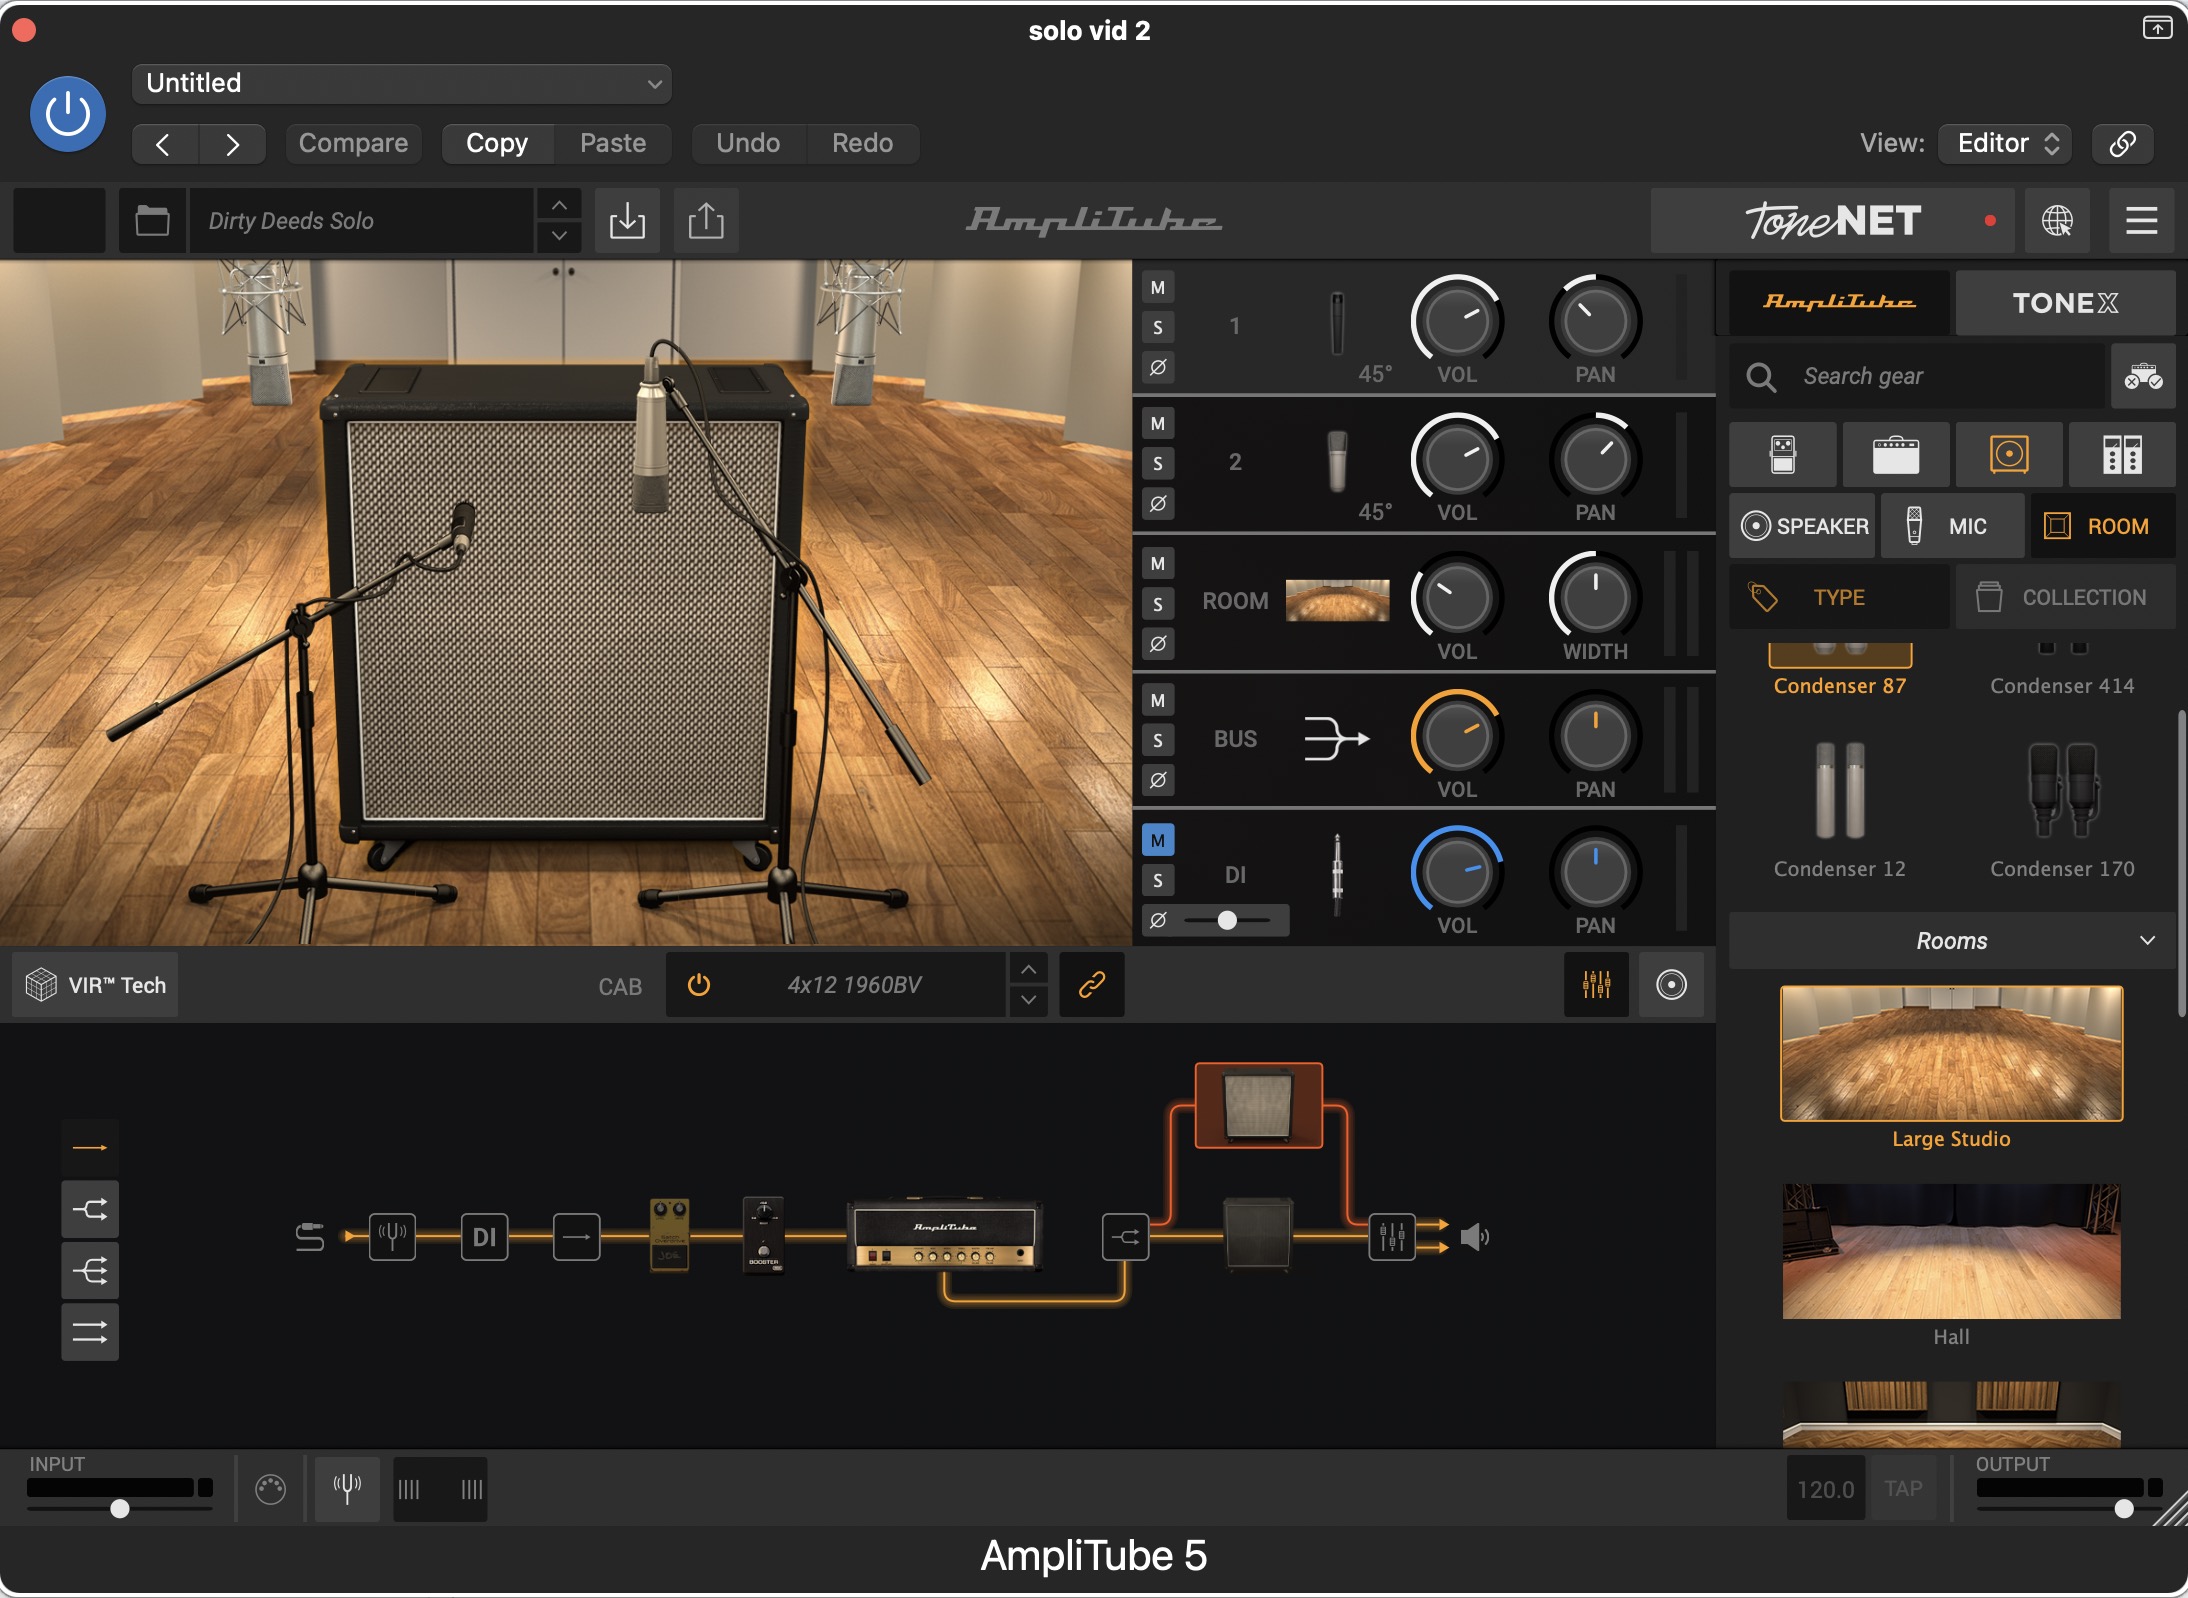2188x1598 pixels.
Task: Click the INPUT level slider handle
Action: click(120, 1508)
